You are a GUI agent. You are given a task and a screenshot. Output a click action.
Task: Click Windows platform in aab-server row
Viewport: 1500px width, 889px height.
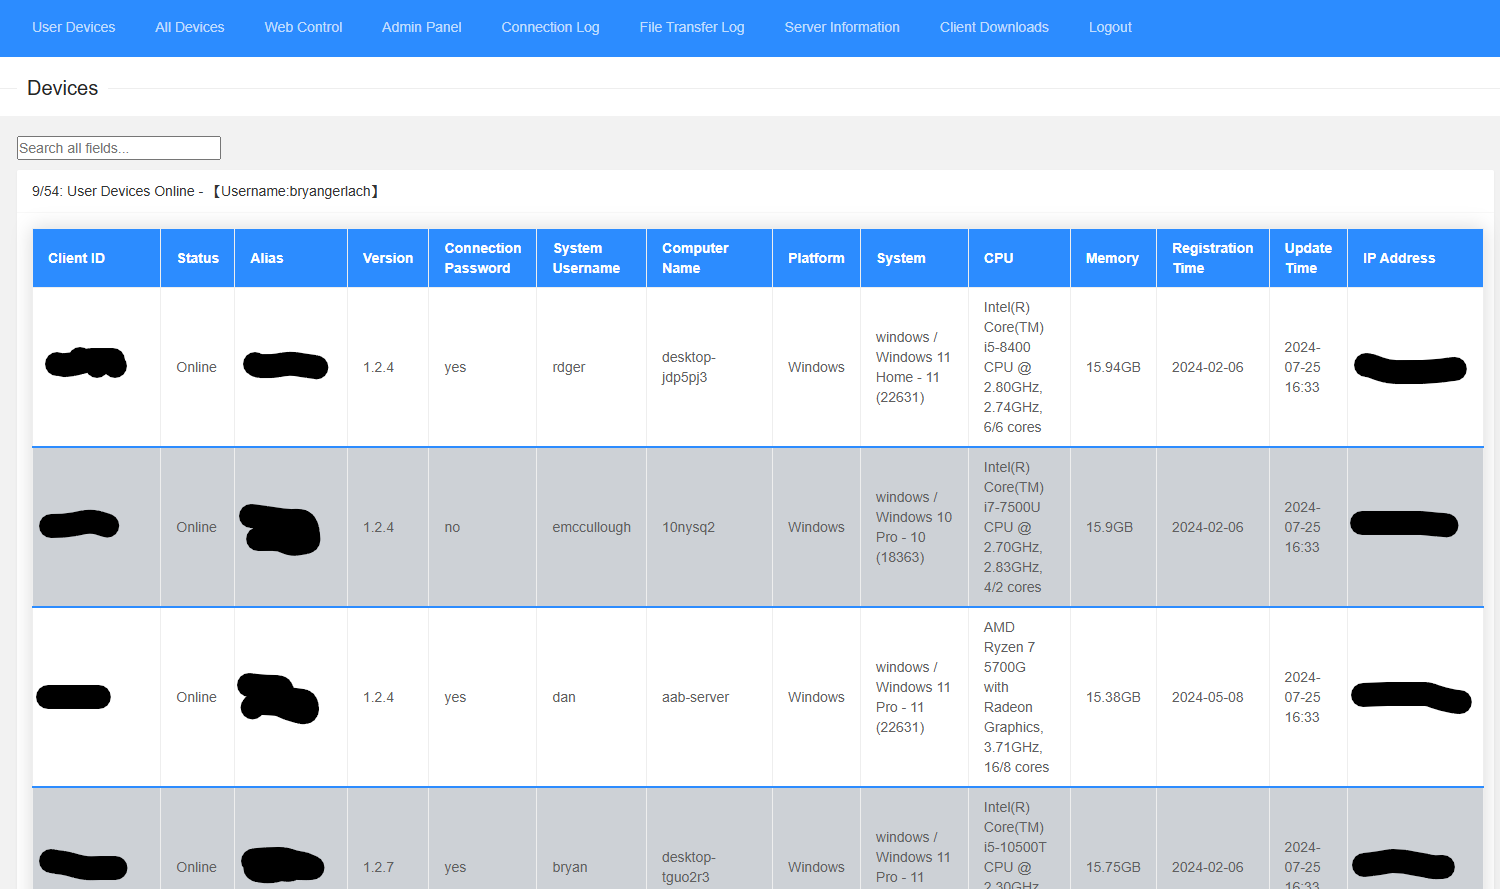coord(816,697)
